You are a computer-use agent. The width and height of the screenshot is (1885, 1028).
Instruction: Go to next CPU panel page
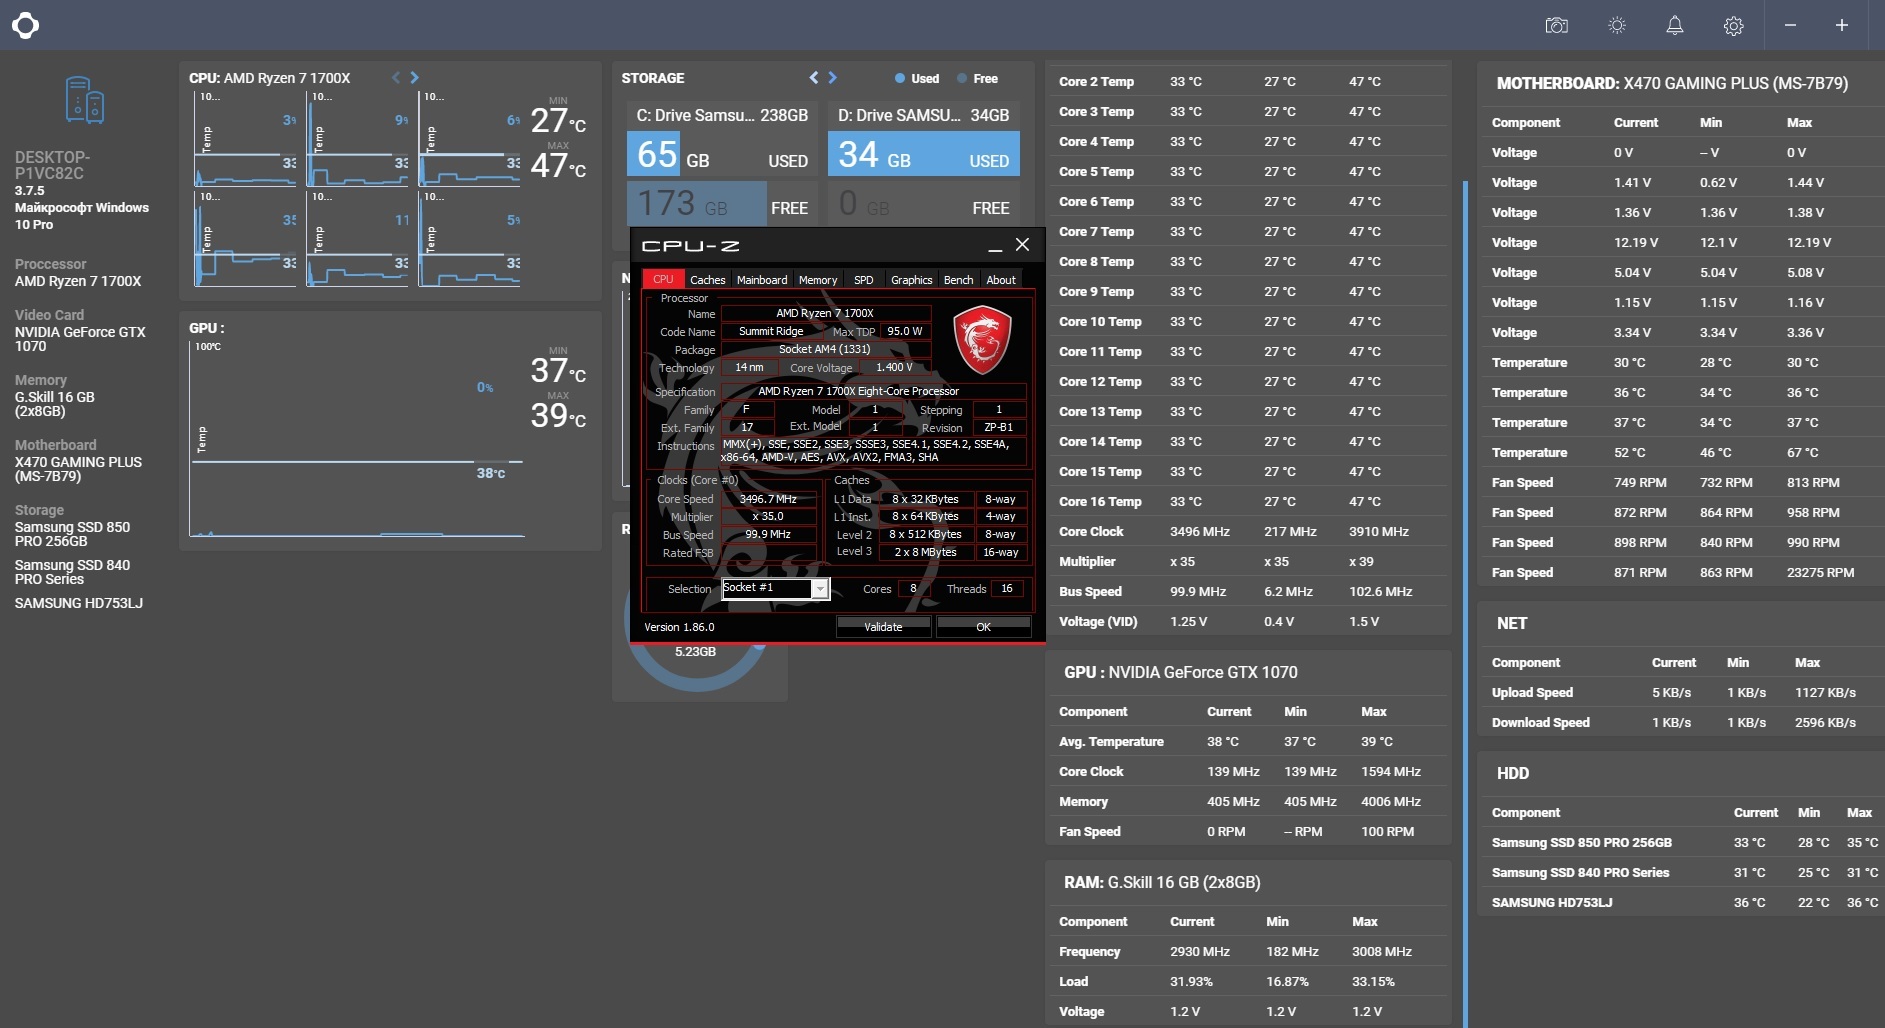[x=414, y=77]
